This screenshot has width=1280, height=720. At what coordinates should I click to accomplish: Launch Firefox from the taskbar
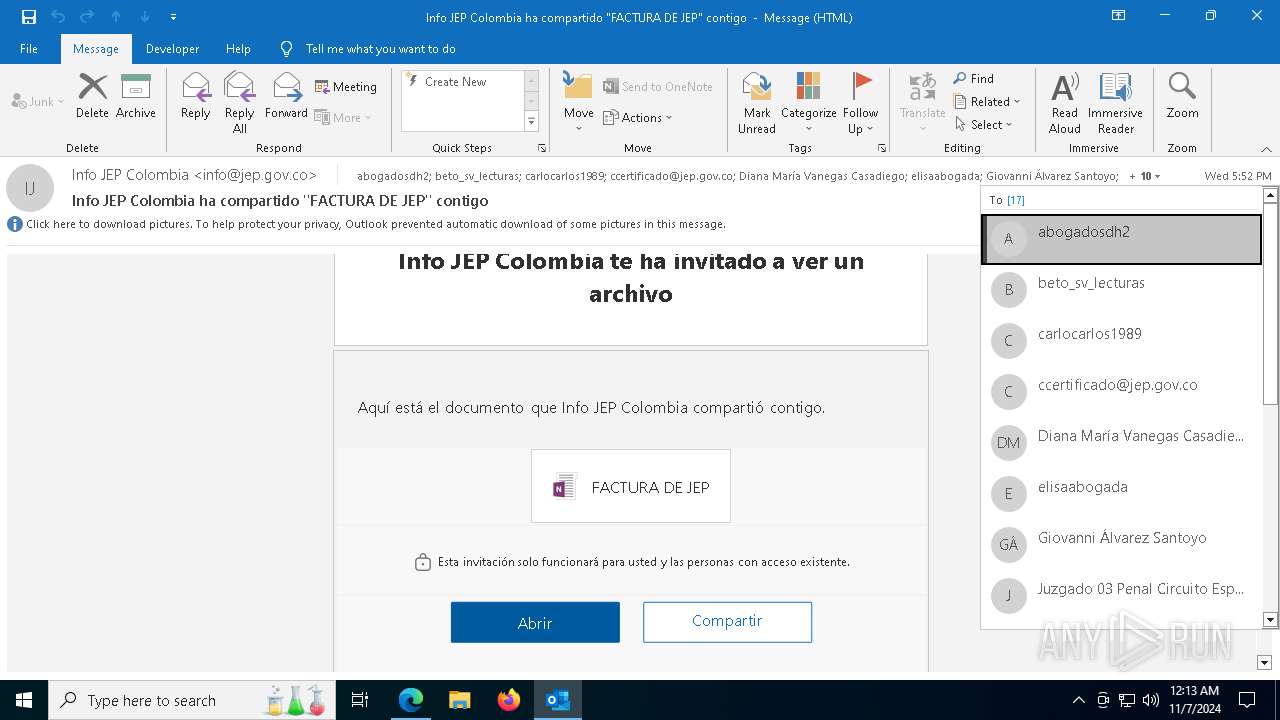(x=509, y=700)
